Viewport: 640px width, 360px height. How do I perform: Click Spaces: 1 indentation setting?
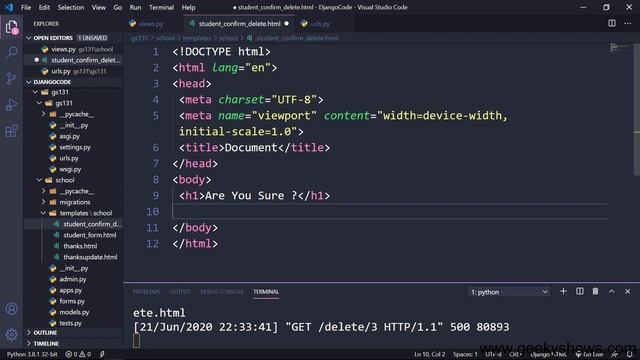click(x=465, y=354)
